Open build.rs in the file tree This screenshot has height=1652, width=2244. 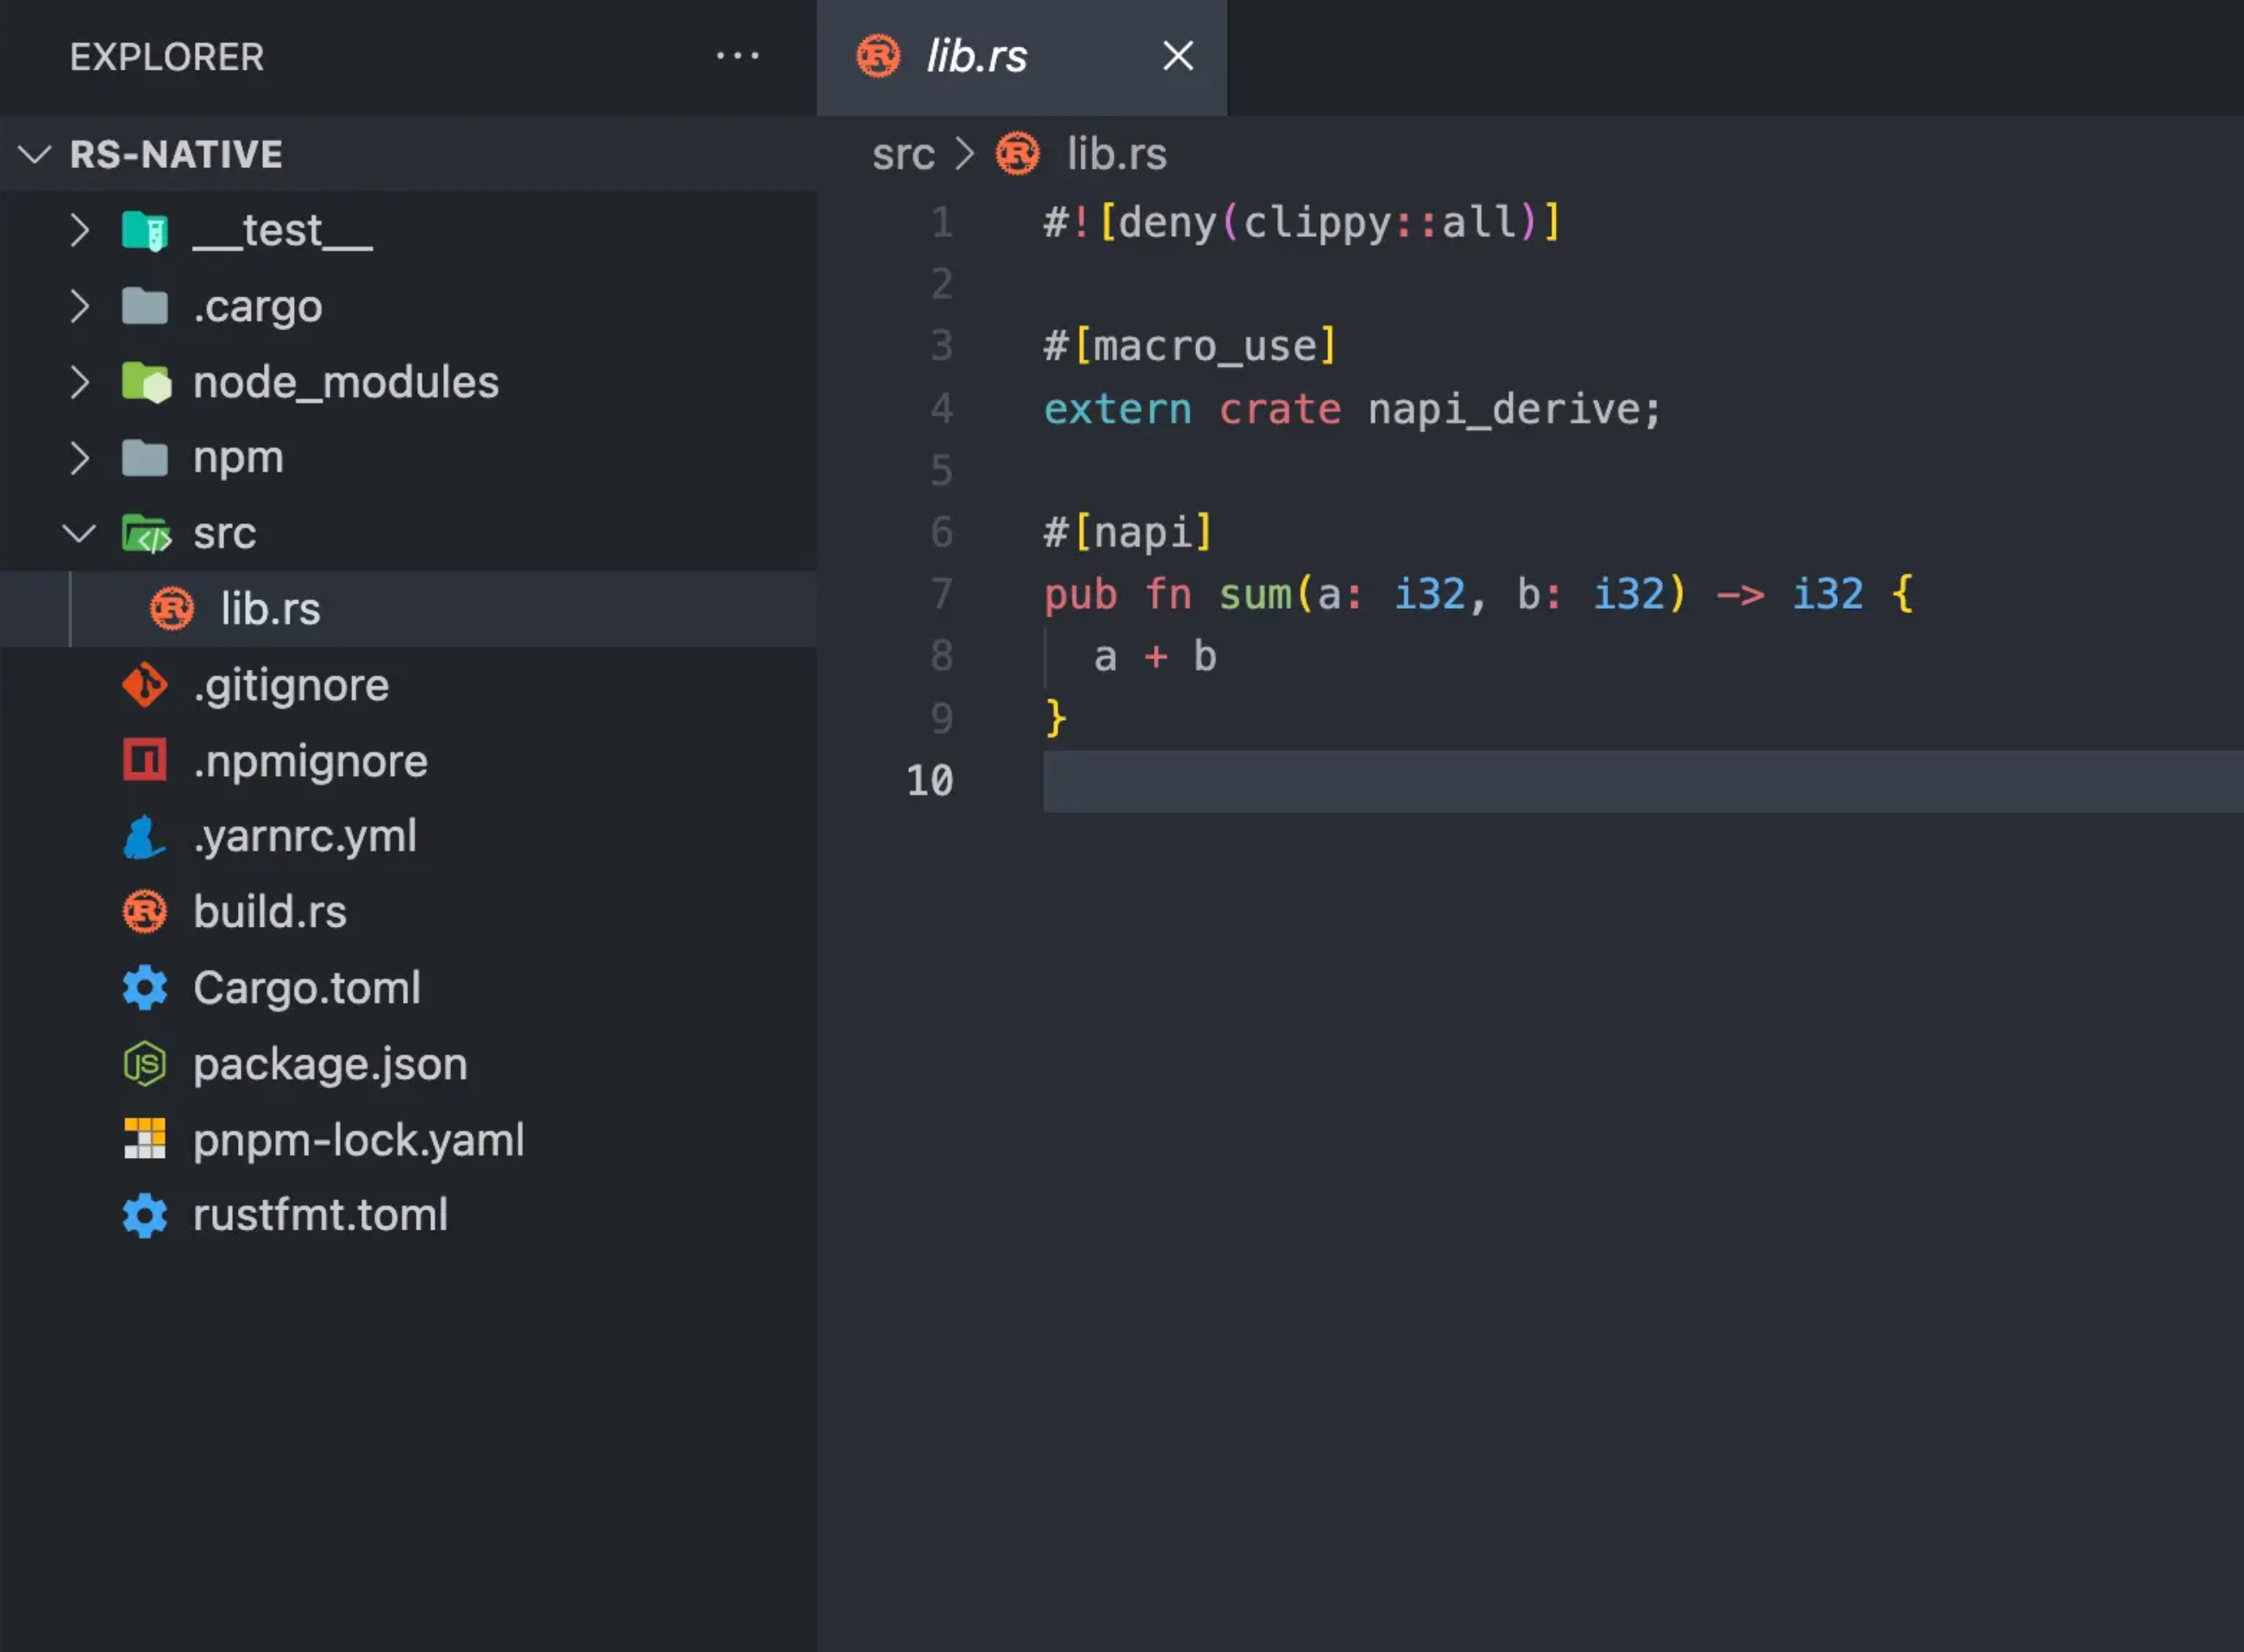pos(270,912)
